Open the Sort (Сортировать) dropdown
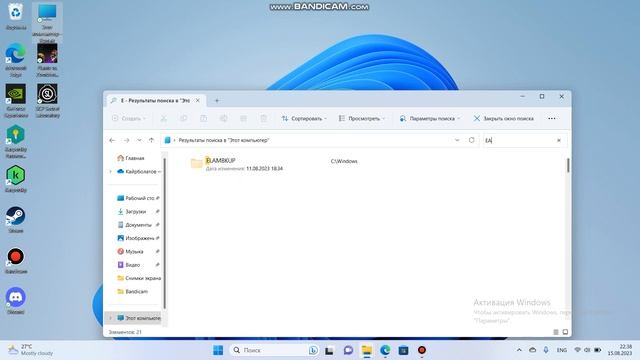640x360 pixels. click(304, 118)
